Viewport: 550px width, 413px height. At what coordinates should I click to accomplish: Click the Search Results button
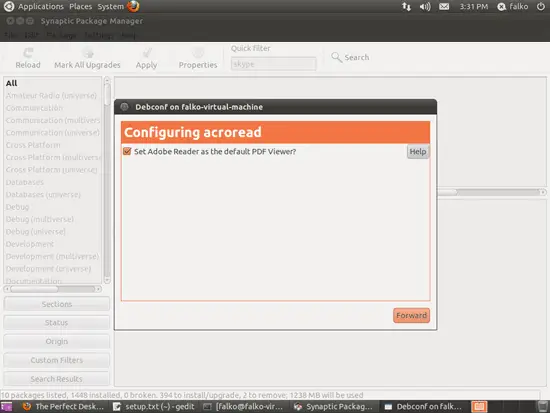[56, 379]
